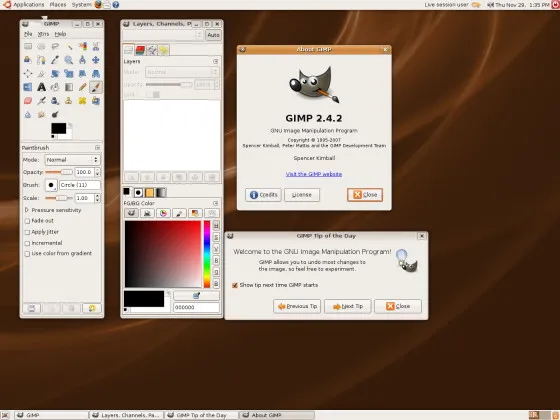Select the Shear tool
The height and width of the screenshot is (420, 560).
click(82, 74)
